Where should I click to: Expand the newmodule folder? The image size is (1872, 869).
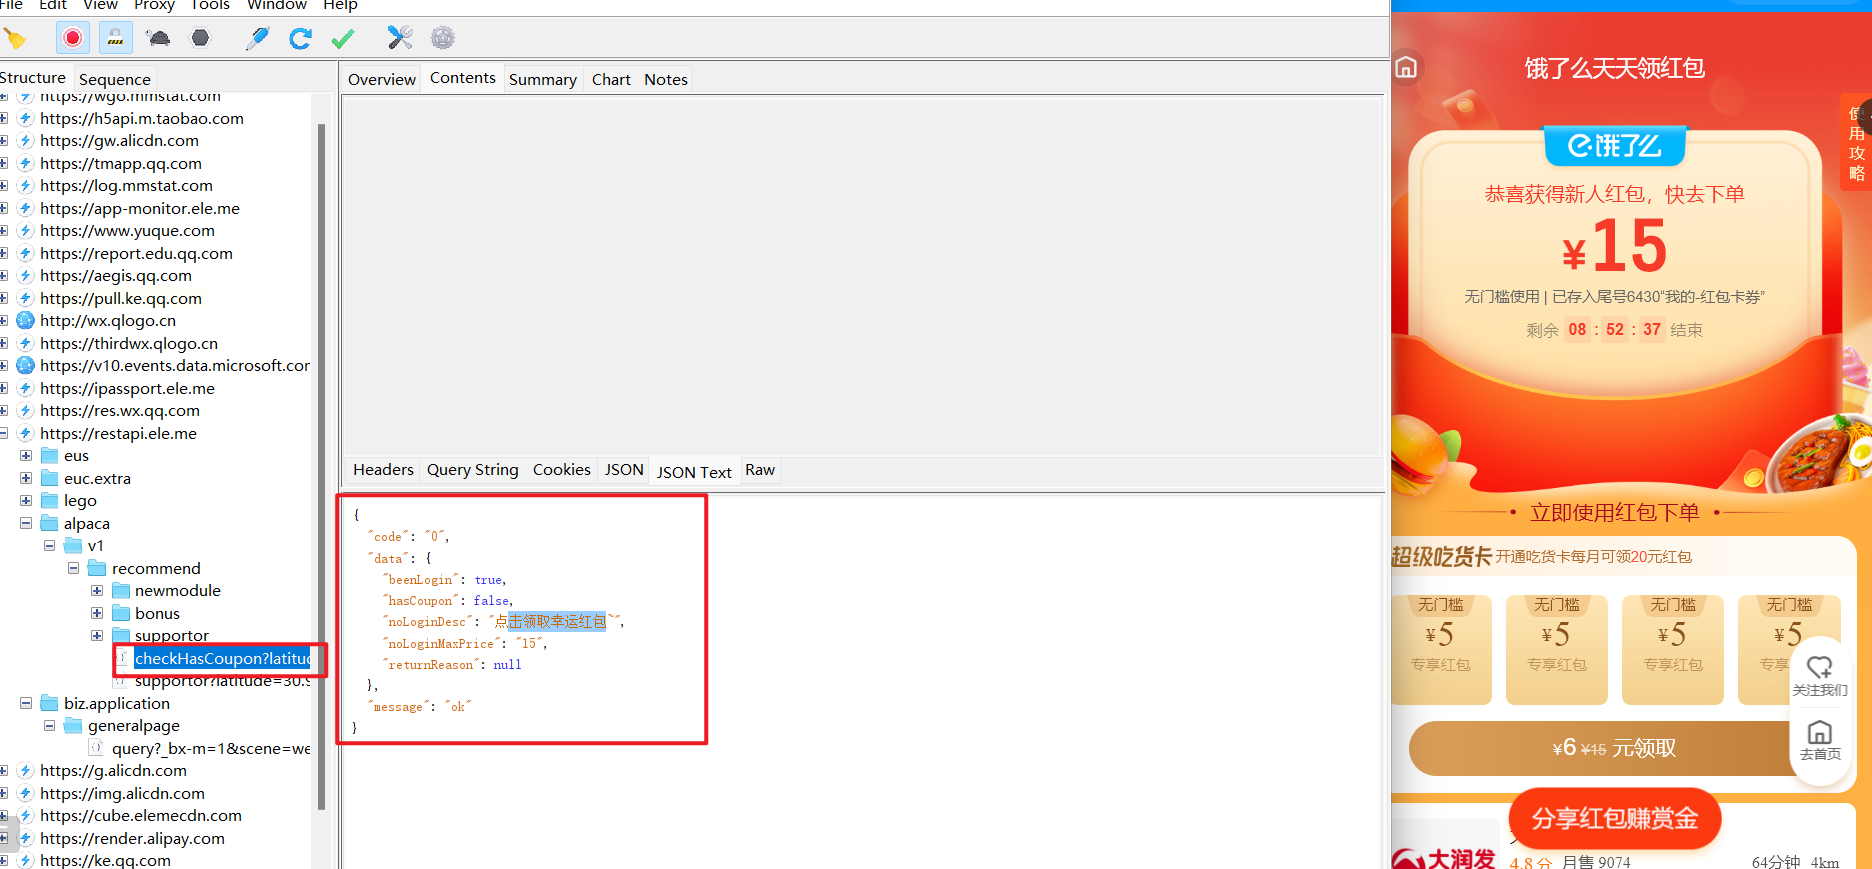pos(97,591)
